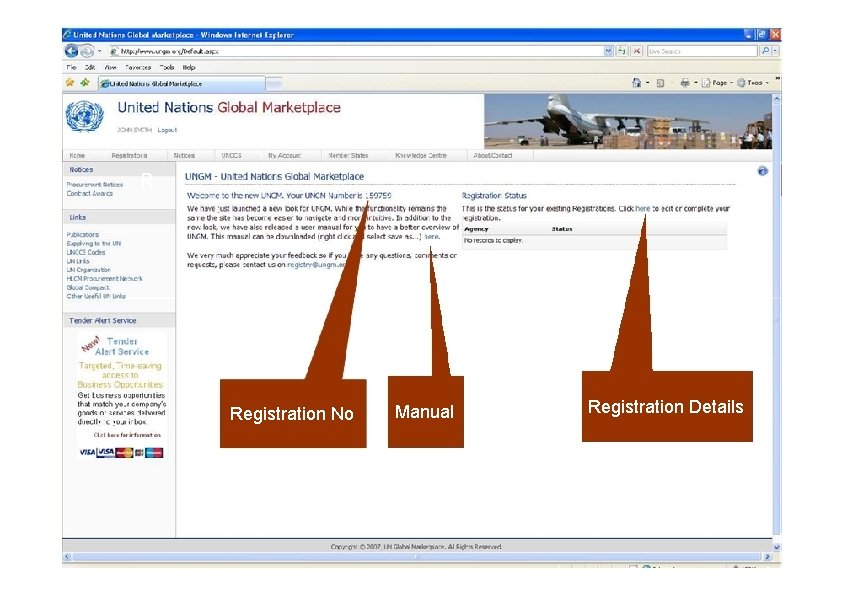Click the credit card logos image

tap(121, 452)
